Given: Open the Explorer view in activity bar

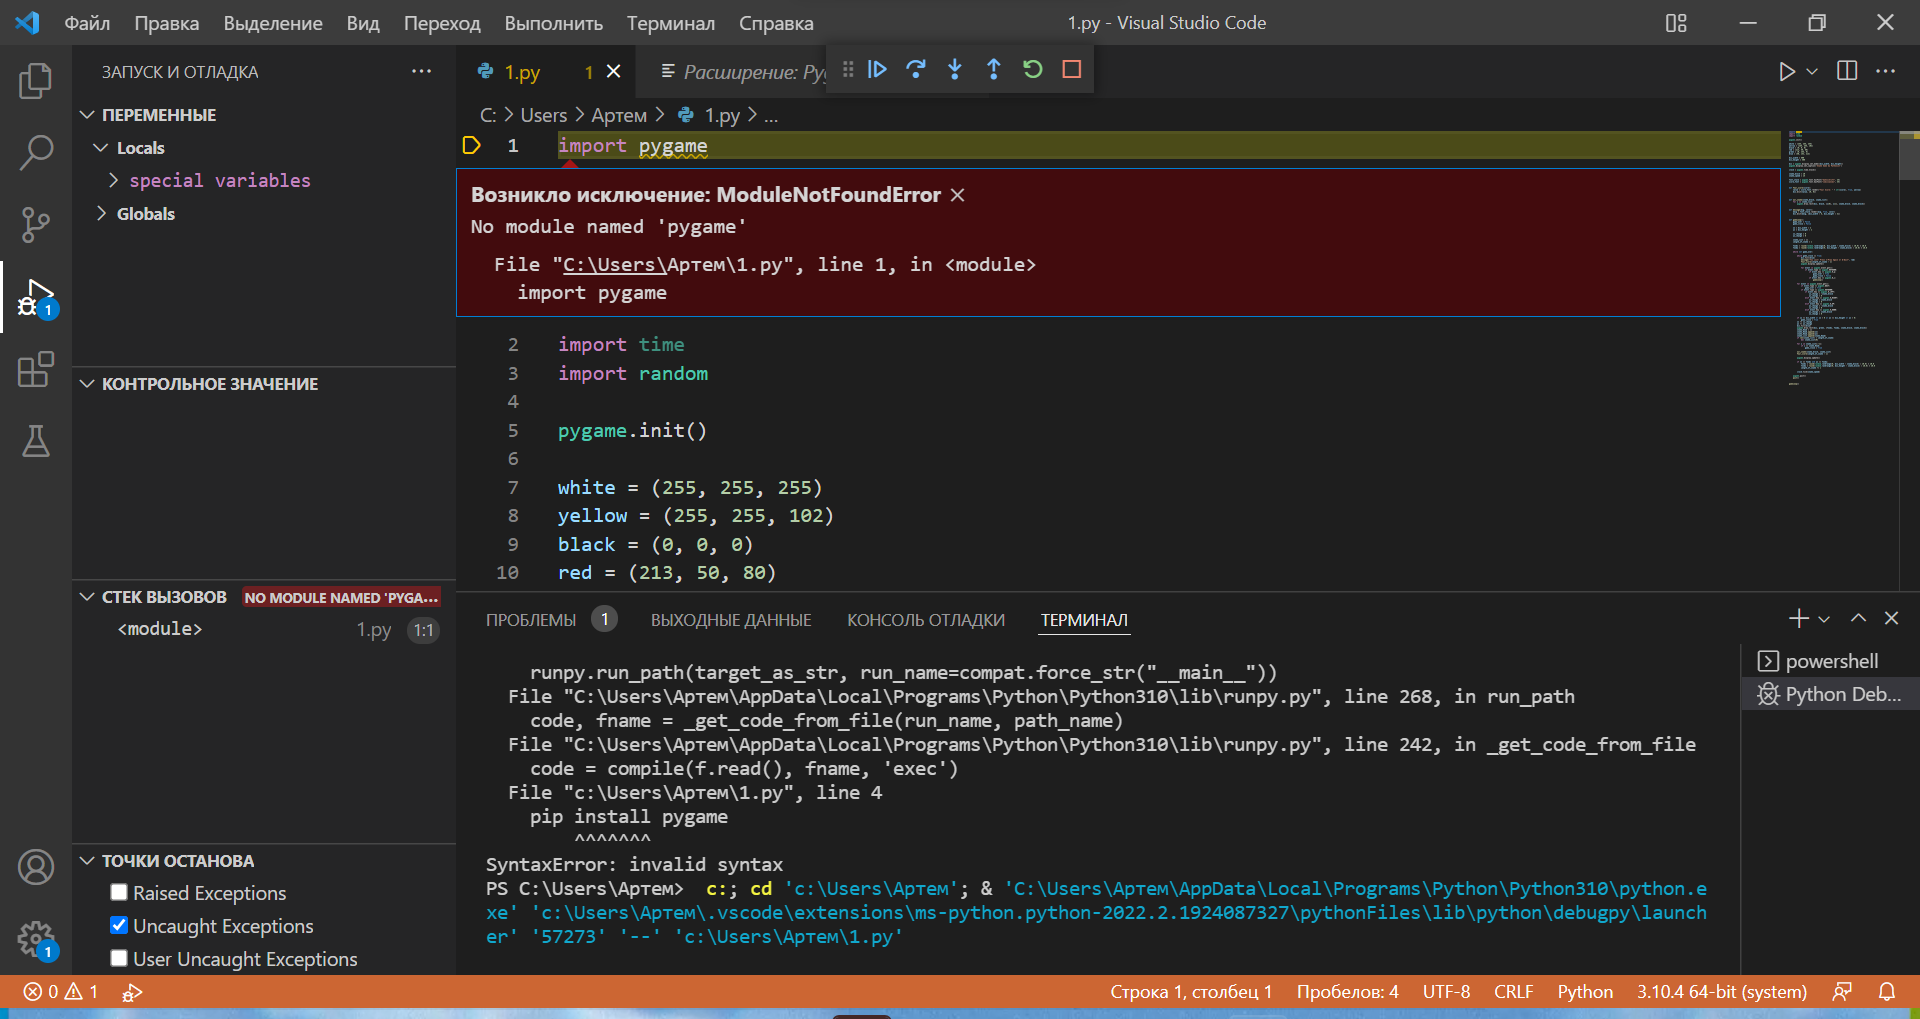Looking at the screenshot, I should [x=36, y=81].
